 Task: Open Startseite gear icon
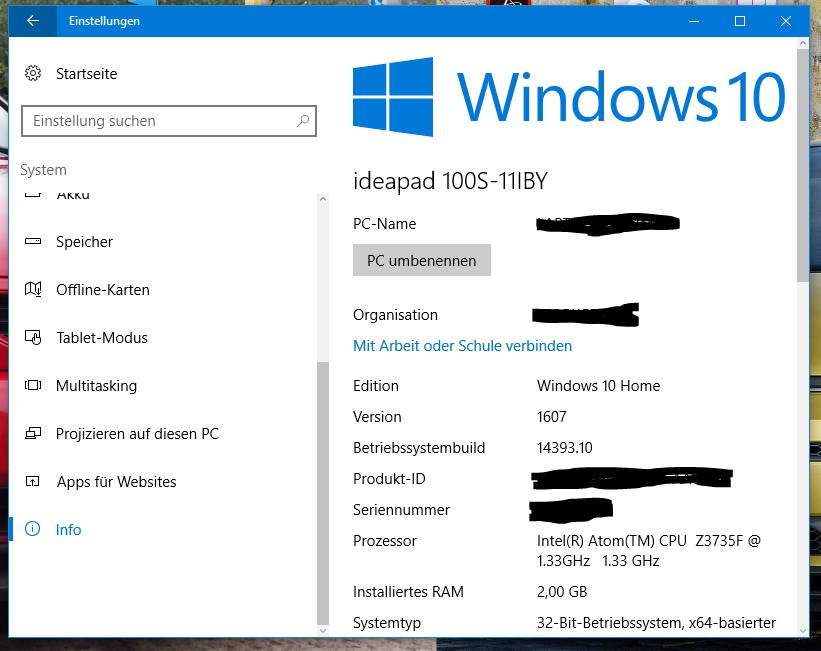(33, 73)
